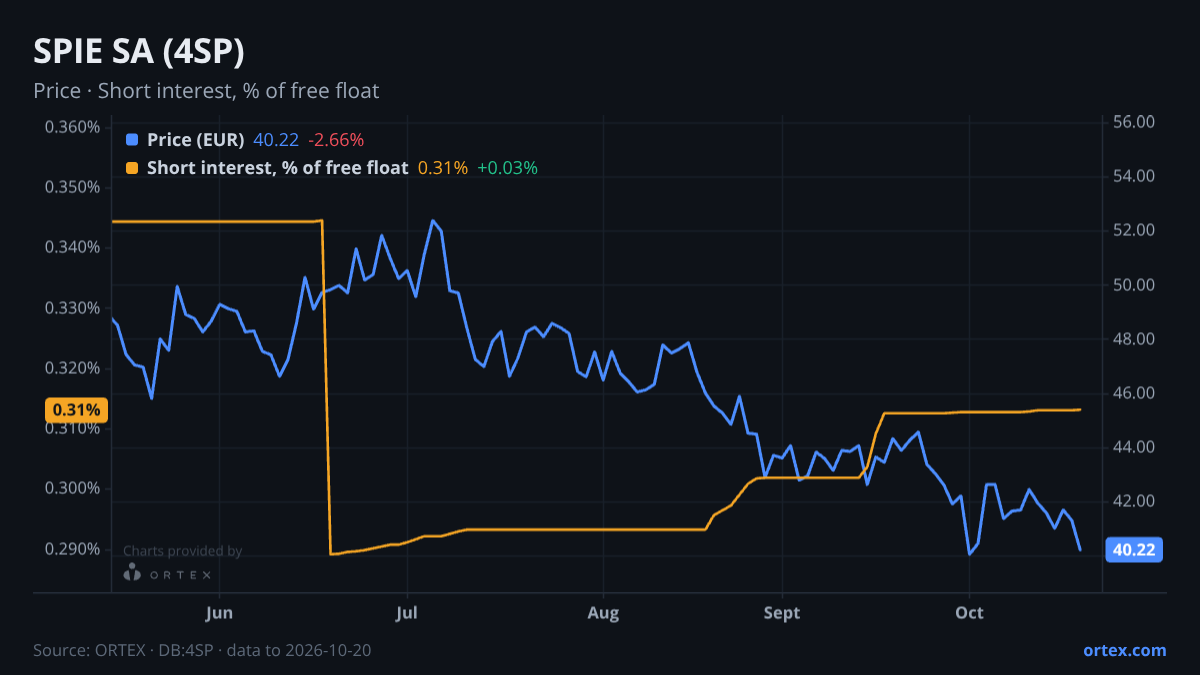Image resolution: width=1200 pixels, height=675 pixels.
Task: Click the 46.00 right axis label
Action: click(1134, 393)
